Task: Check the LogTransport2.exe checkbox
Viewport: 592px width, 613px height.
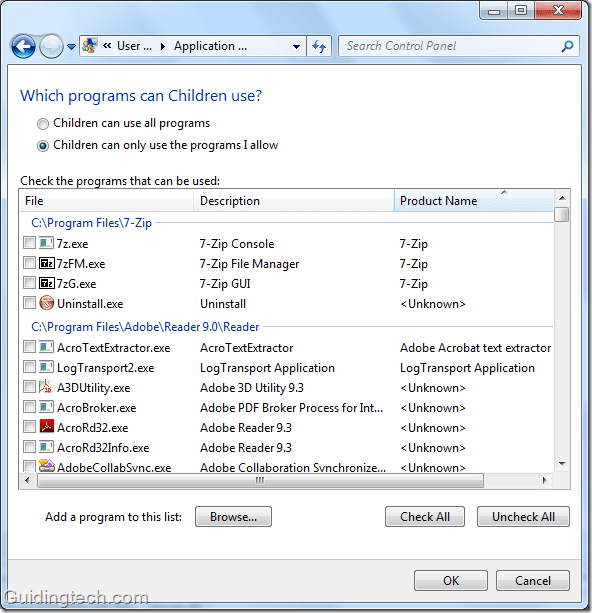Action: click(x=29, y=367)
